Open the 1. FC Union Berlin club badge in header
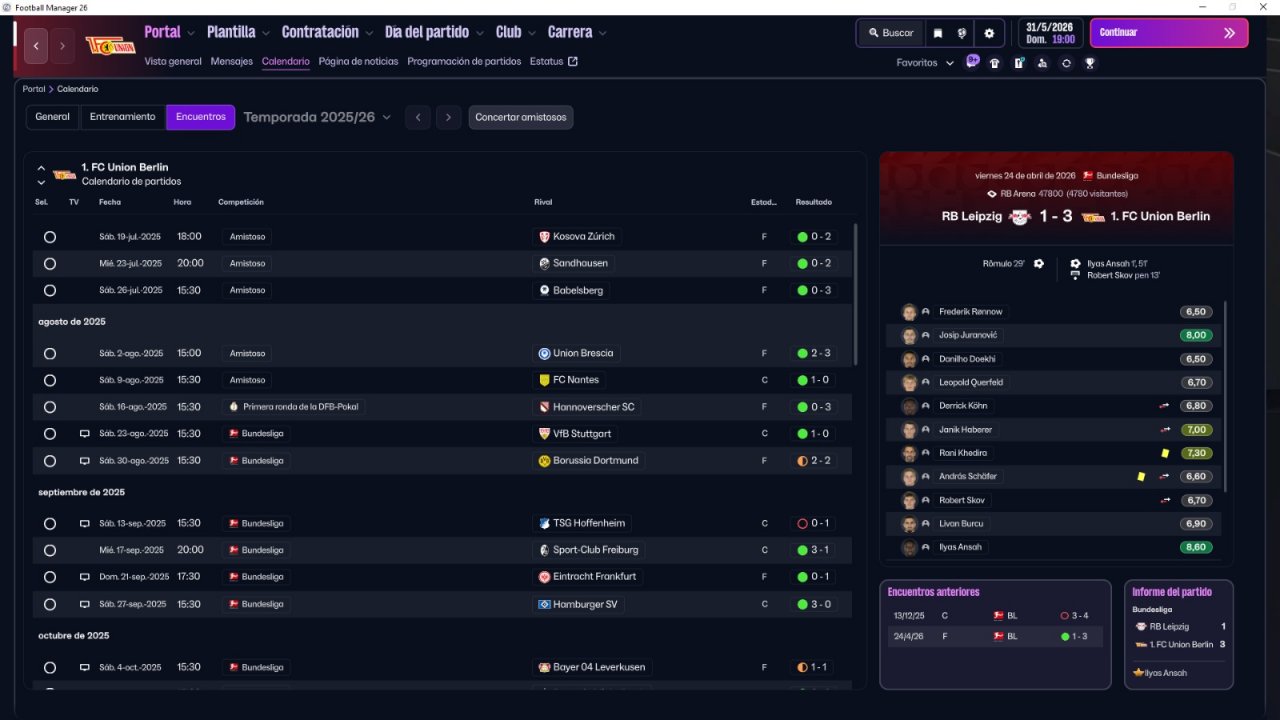This screenshot has width=1280, height=720. click(x=110, y=46)
